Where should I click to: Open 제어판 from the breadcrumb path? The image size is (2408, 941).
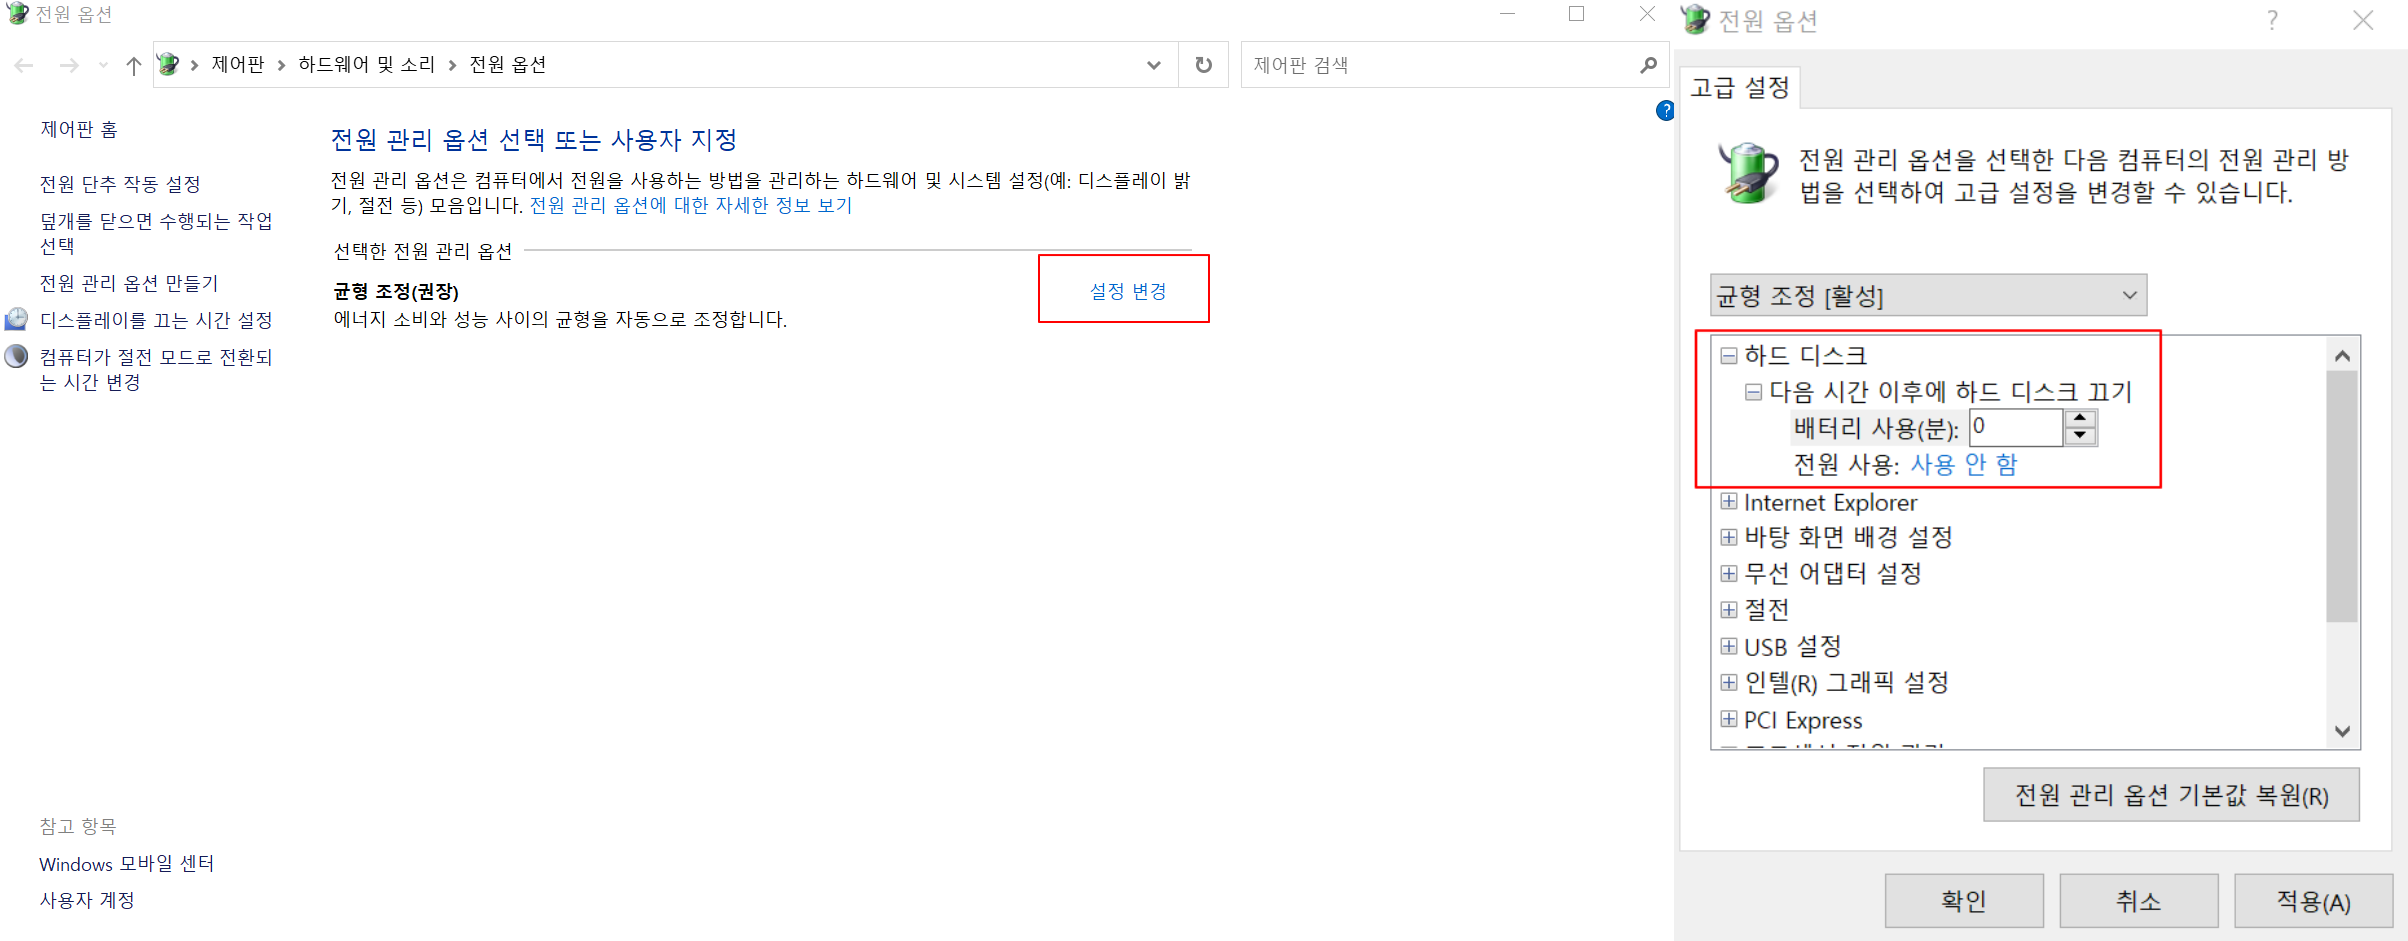(x=238, y=64)
